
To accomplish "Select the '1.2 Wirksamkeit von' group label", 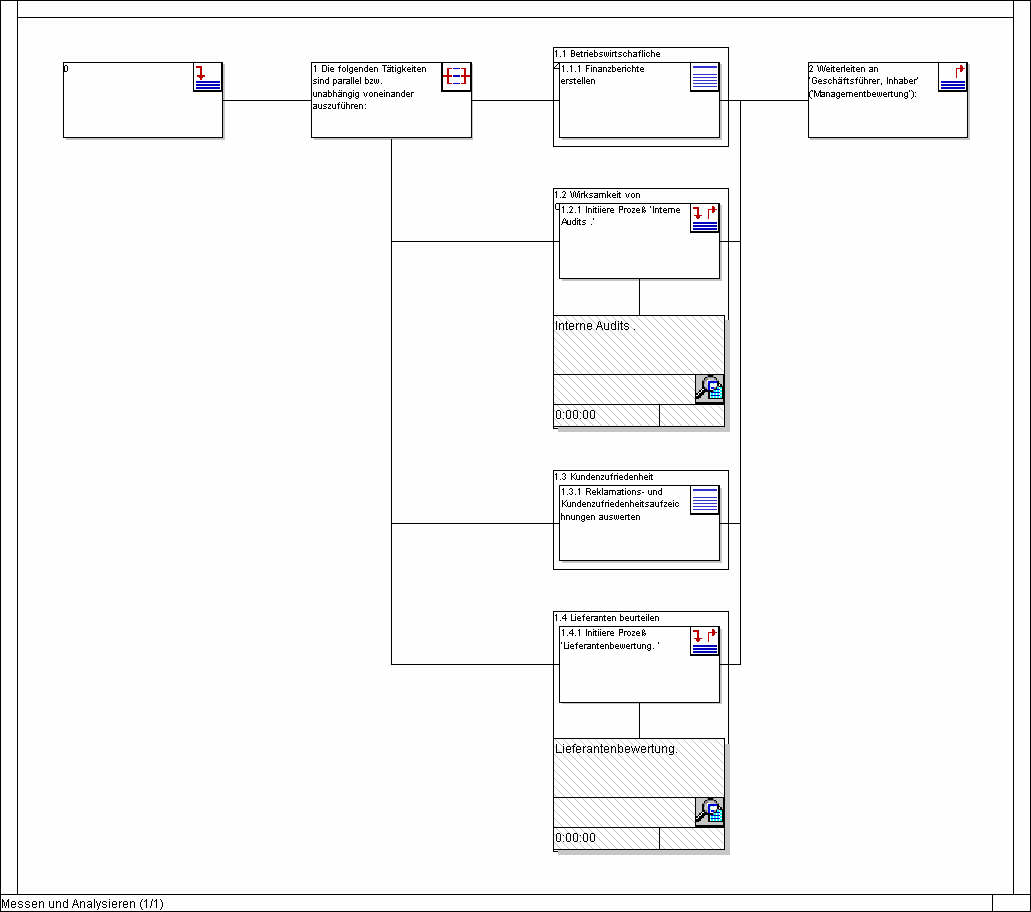I will pos(597,195).
